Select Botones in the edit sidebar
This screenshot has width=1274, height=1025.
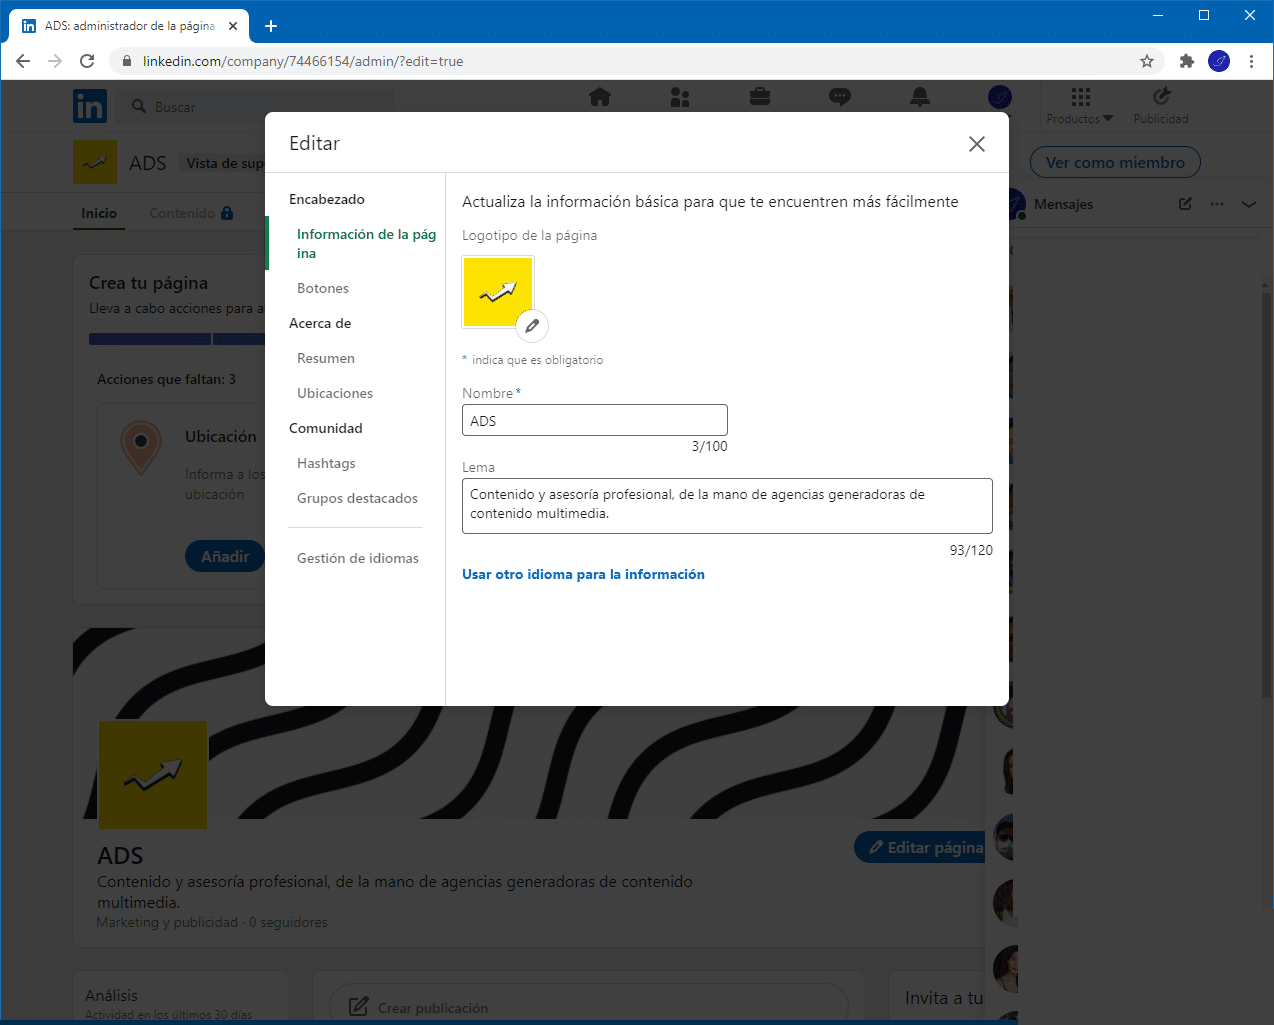coord(323,288)
